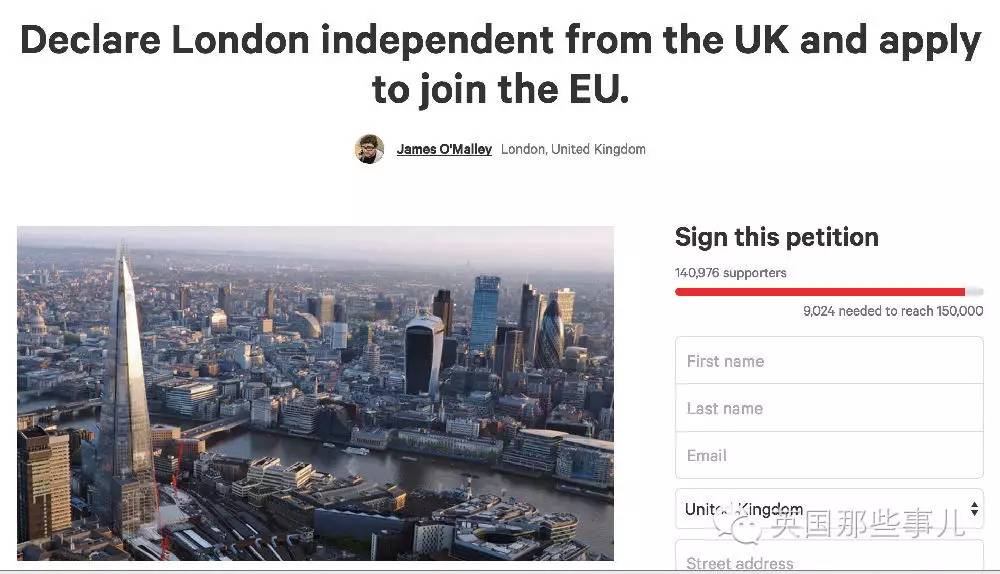Open the United Kingdom country dropdown
Screen dimensions: 1000x574
click(x=820, y=510)
